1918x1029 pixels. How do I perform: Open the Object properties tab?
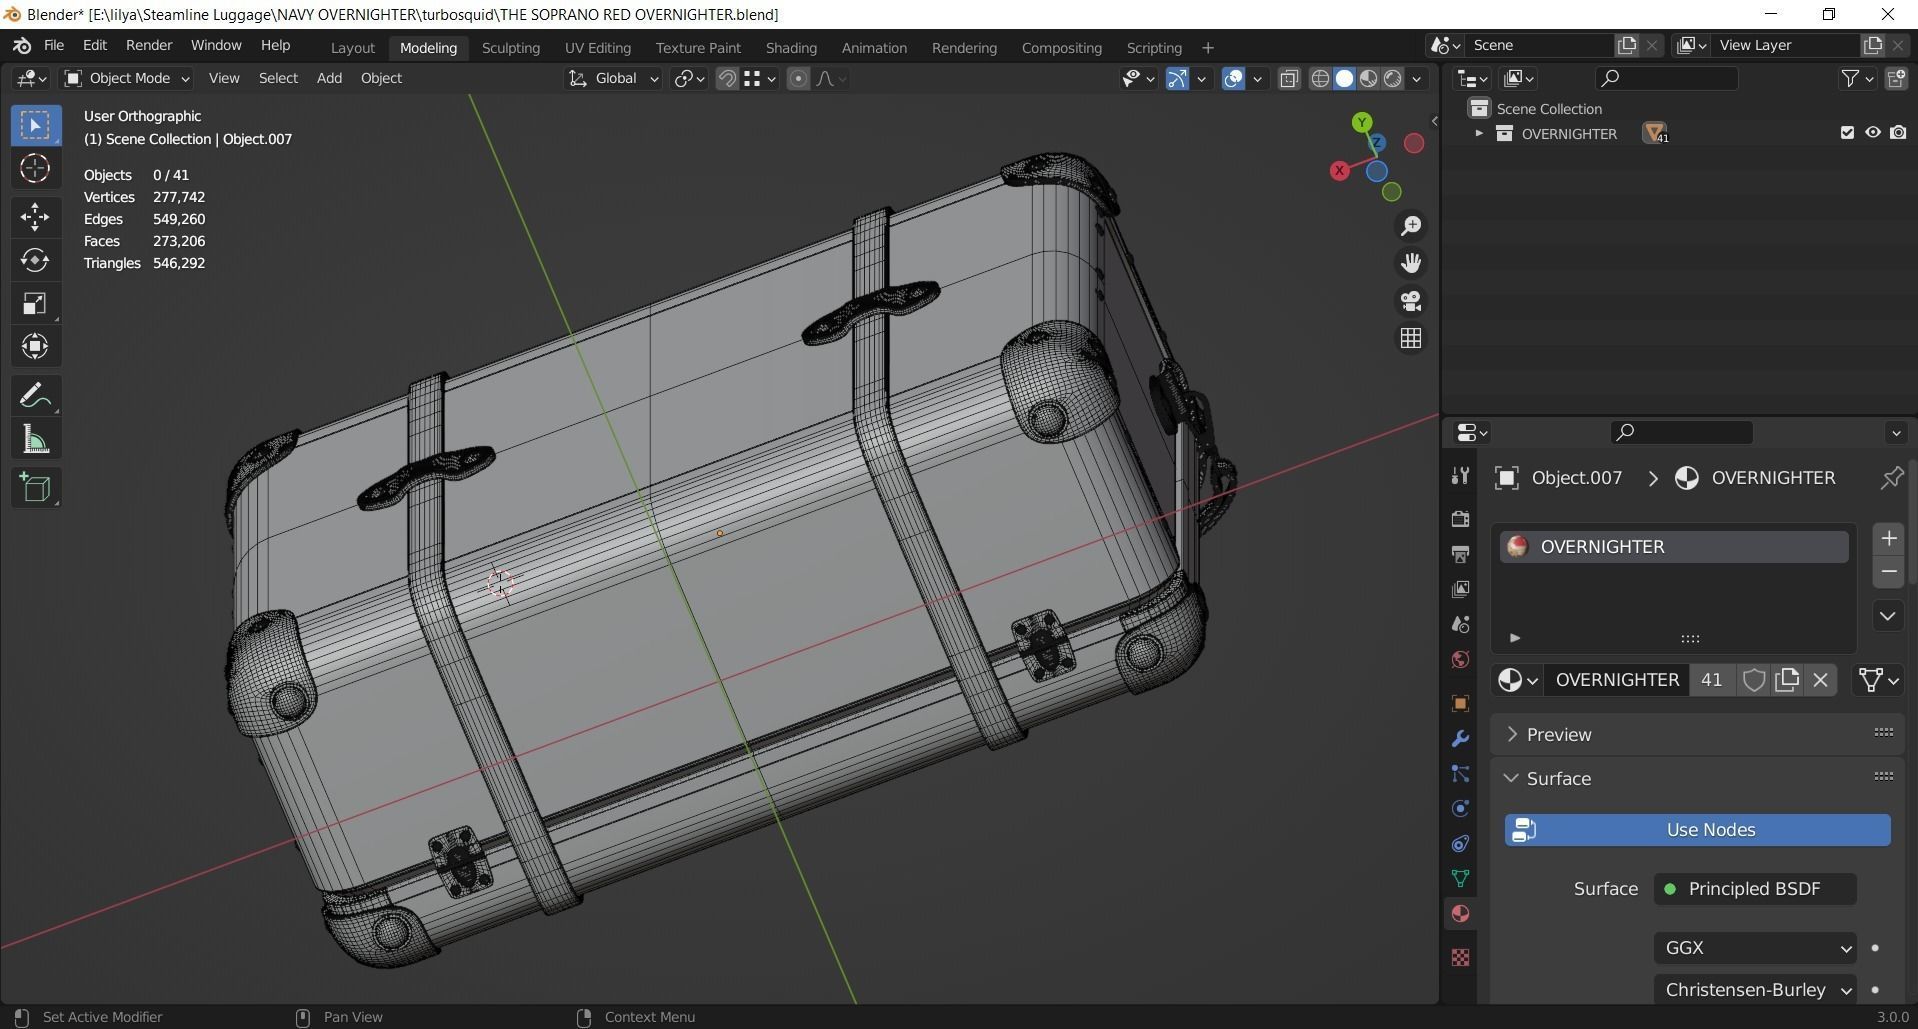coord(1460,703)
